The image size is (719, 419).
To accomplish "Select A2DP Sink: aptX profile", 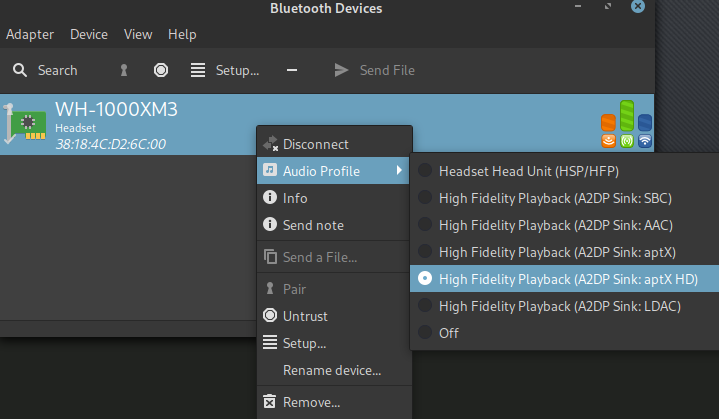I will coord(564,252).
